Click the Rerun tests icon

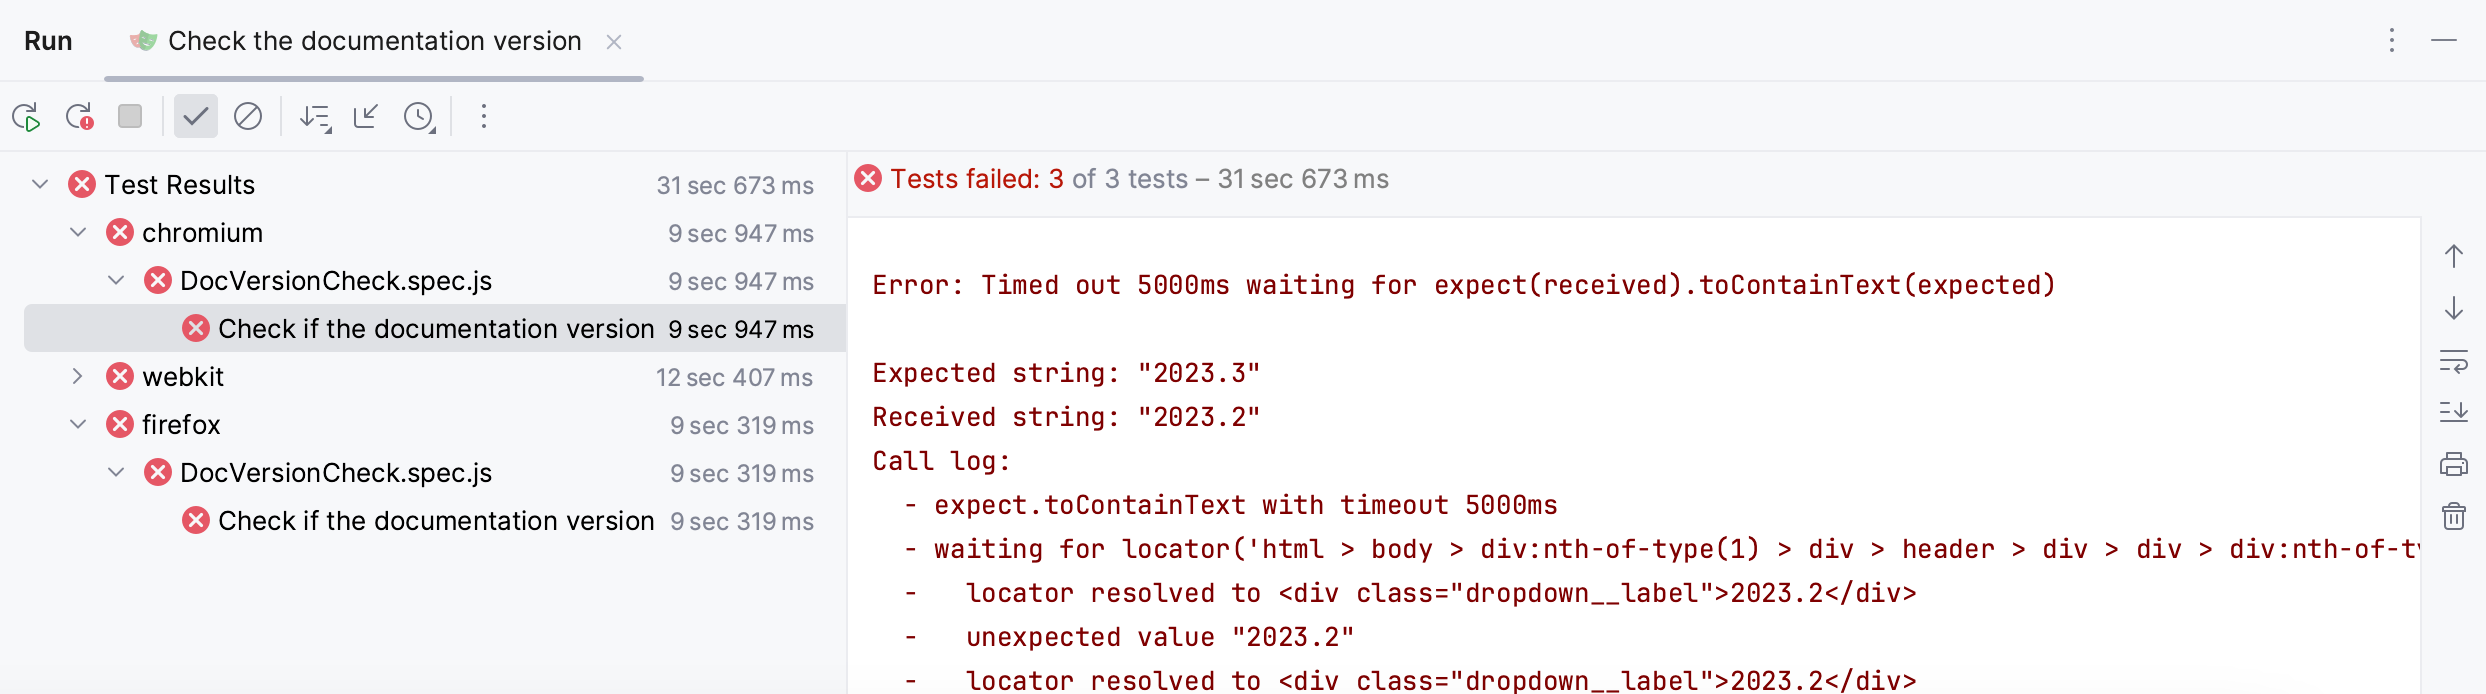27,117
